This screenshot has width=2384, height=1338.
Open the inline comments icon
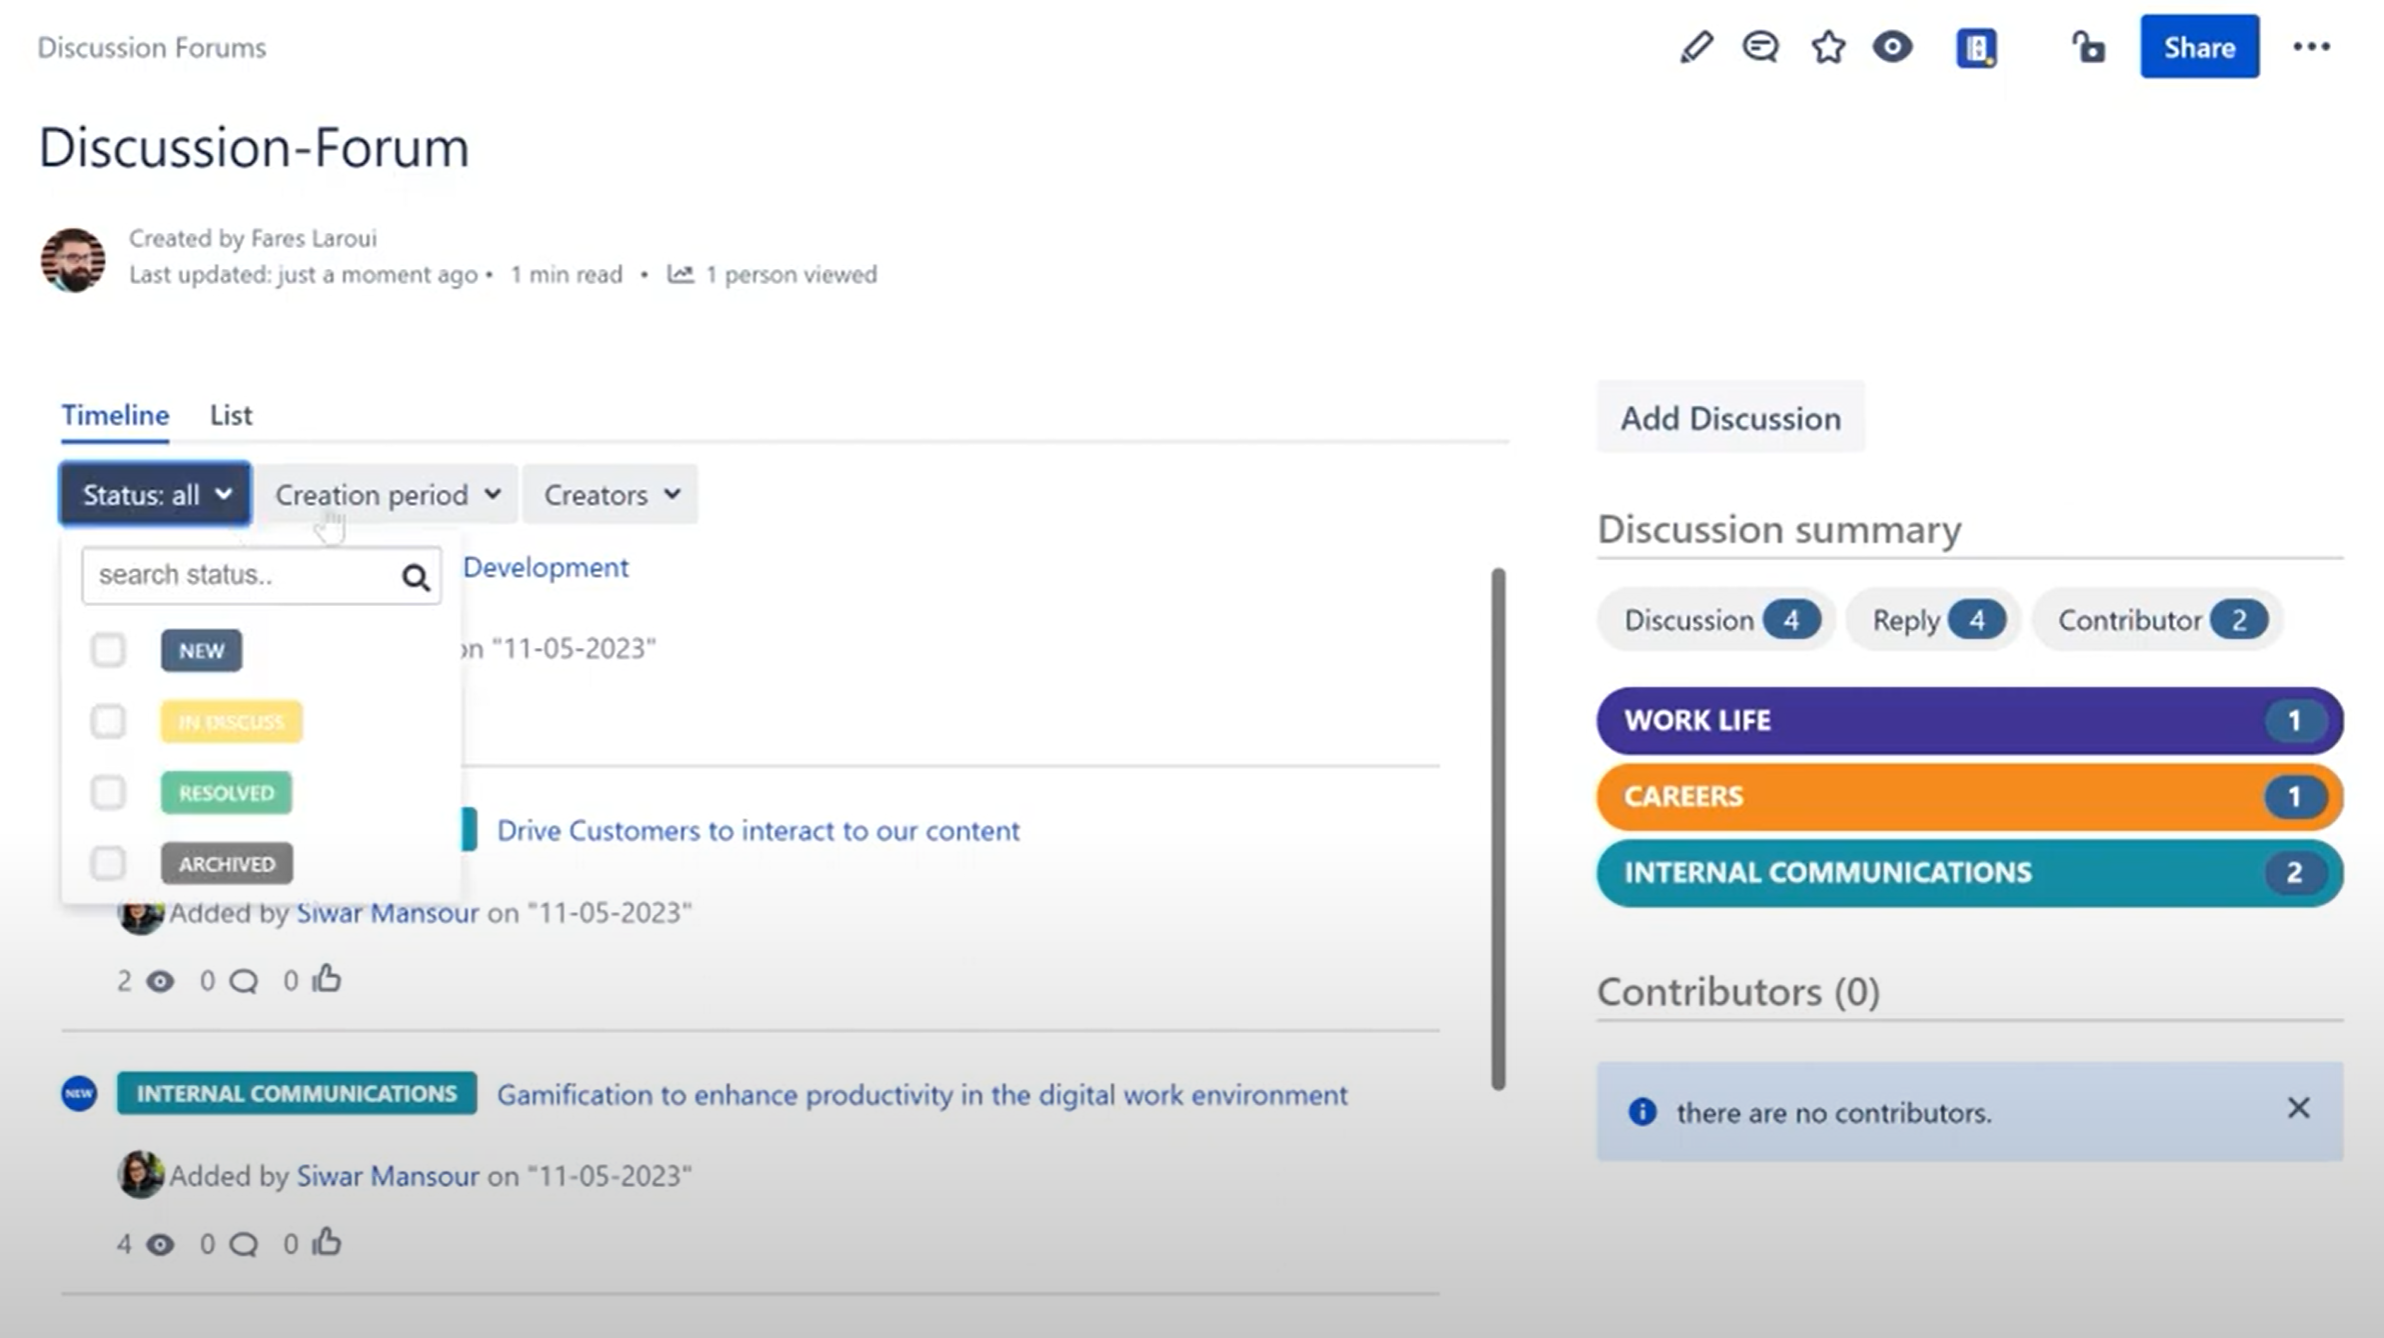1761,46
